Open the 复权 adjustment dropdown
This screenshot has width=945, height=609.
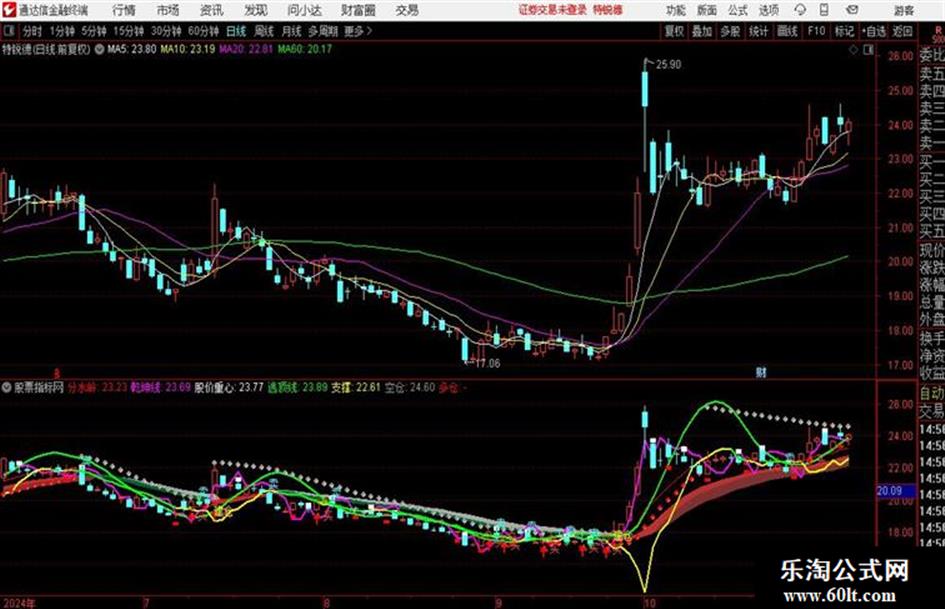point(674,31)
